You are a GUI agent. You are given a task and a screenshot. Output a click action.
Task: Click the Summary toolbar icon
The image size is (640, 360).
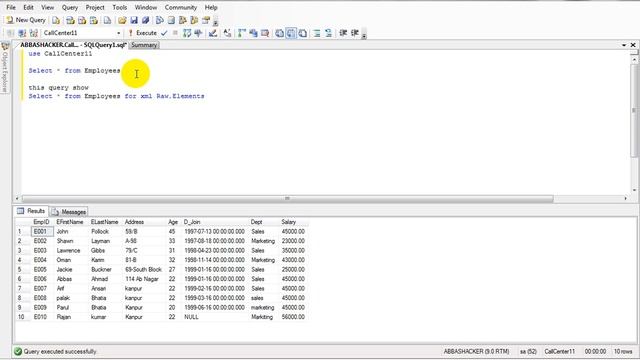tap(171, 20)
